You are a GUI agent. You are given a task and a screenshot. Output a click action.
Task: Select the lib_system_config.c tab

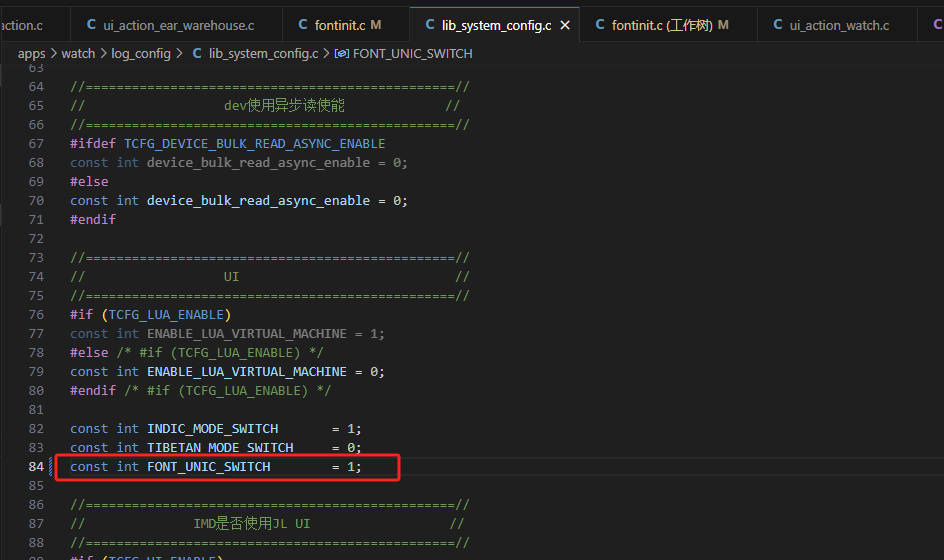point(495,25)
